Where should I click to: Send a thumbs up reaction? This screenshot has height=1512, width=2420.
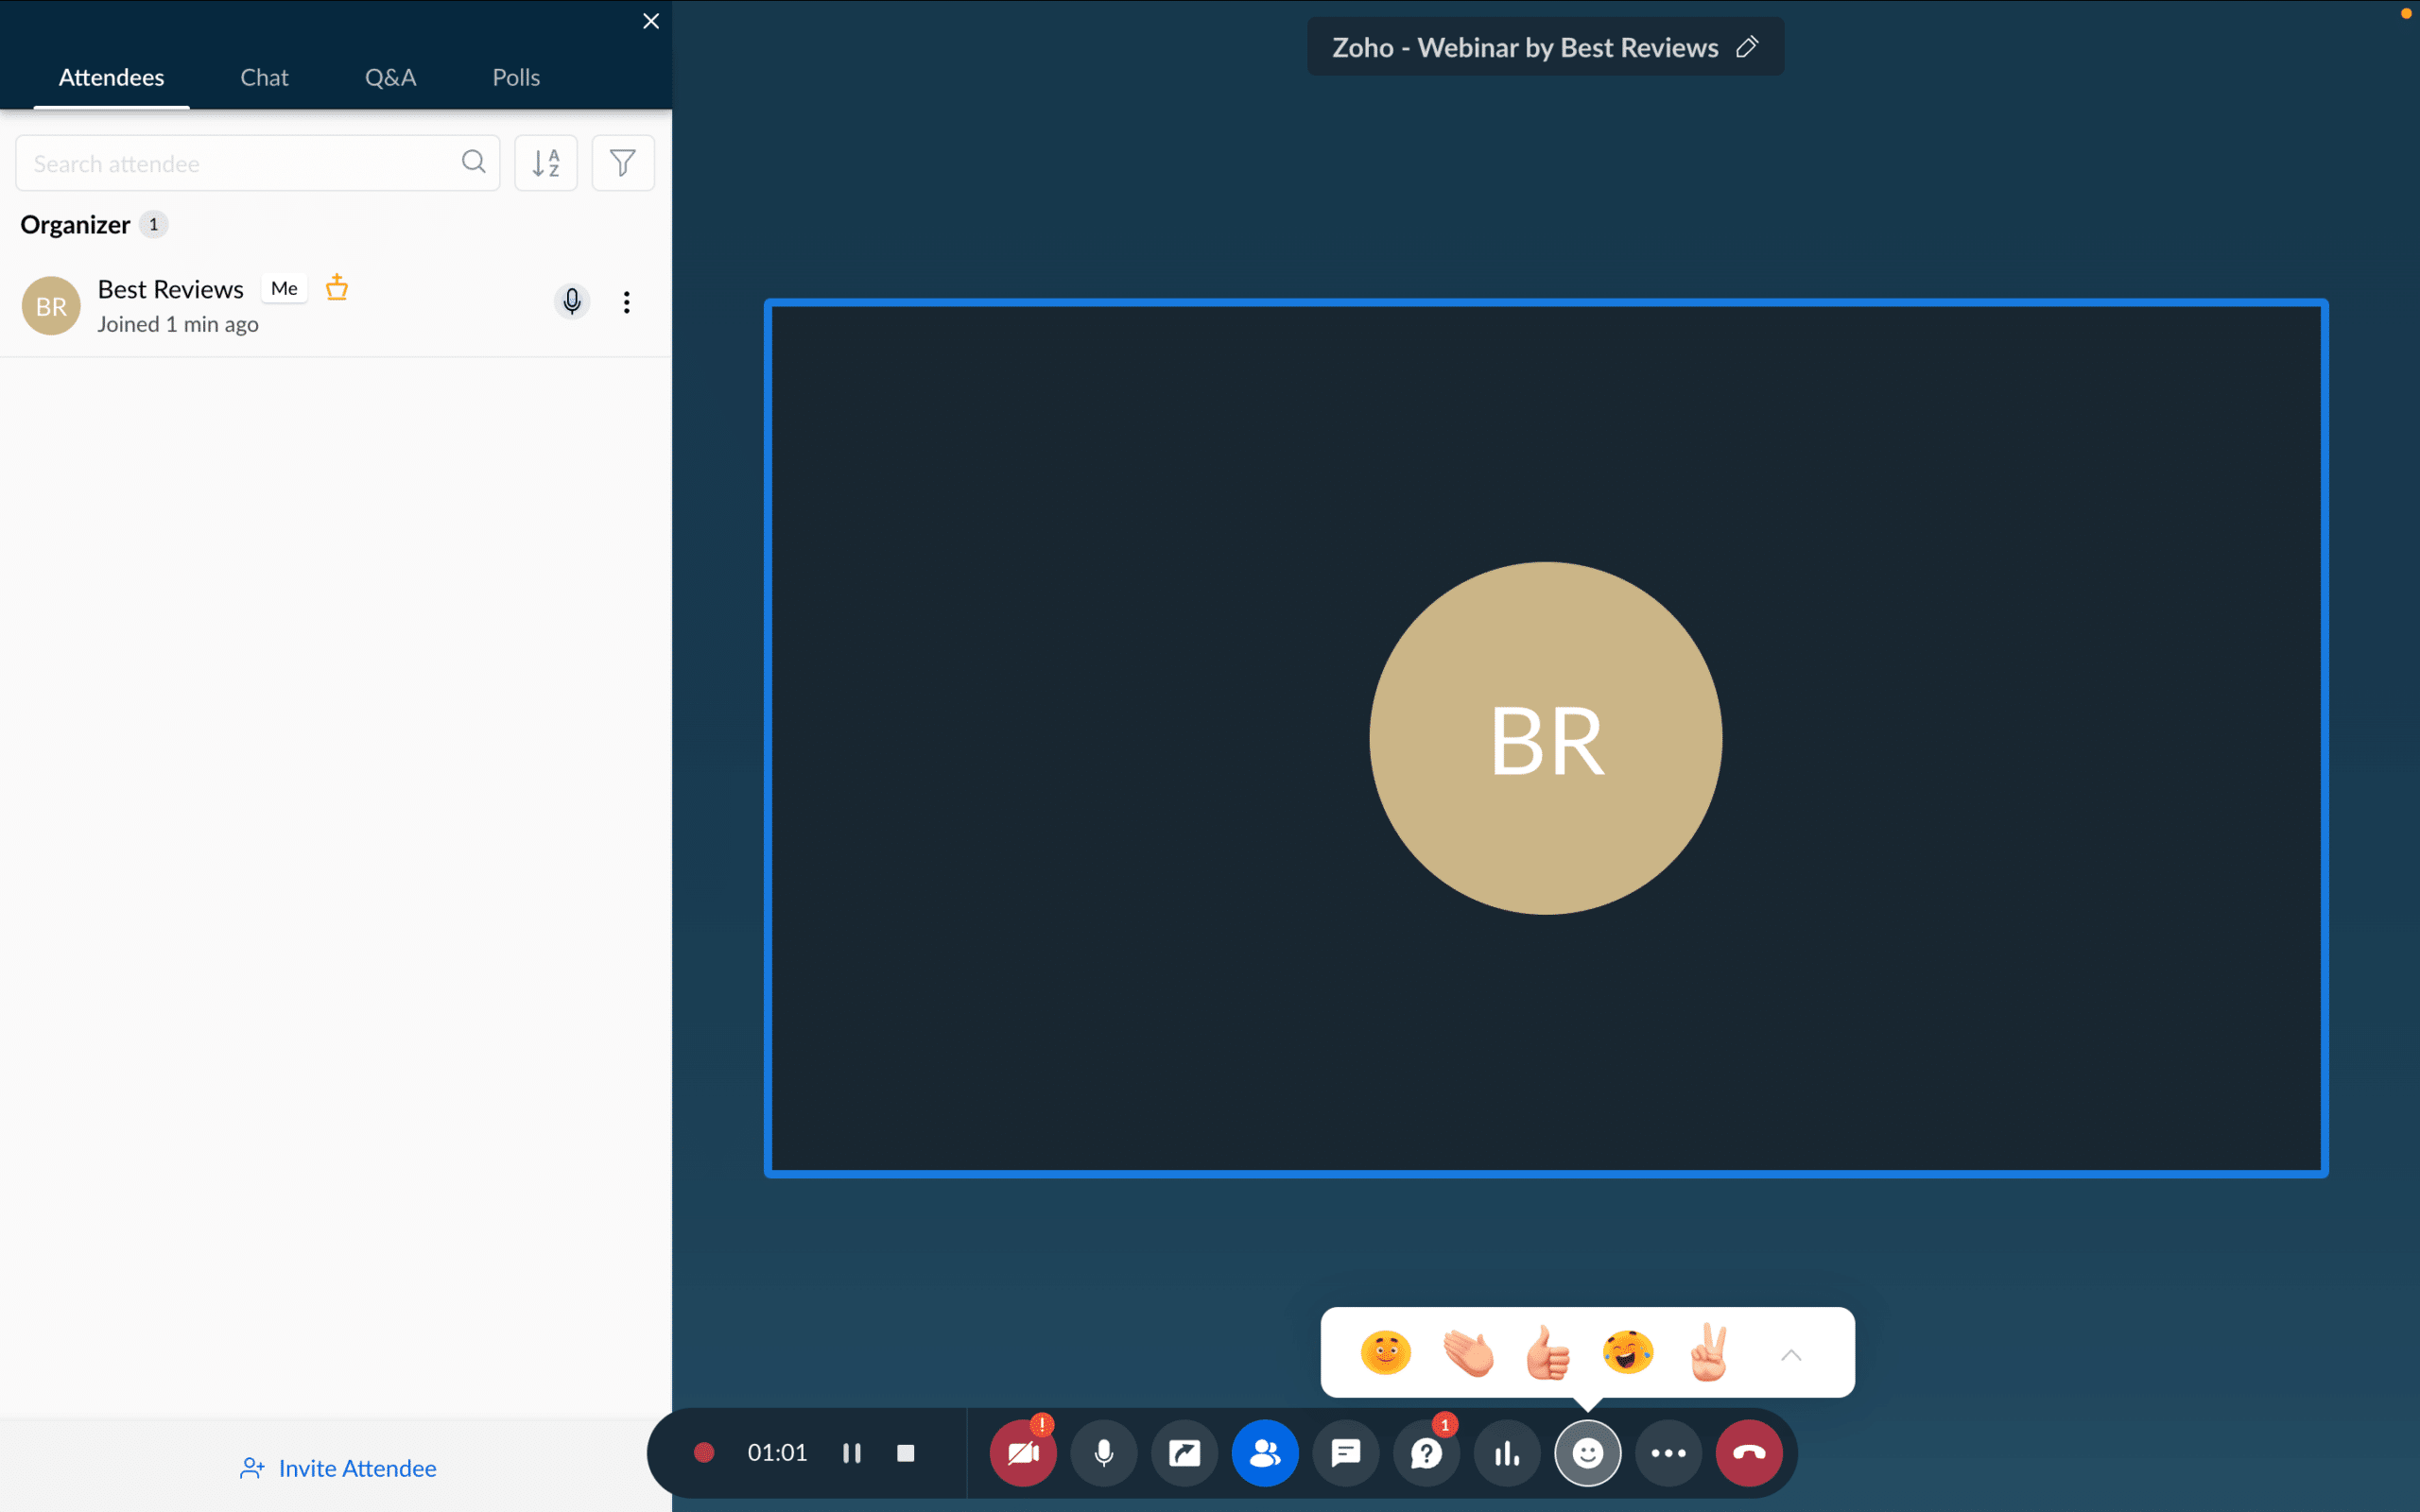coord(1547,1352)
